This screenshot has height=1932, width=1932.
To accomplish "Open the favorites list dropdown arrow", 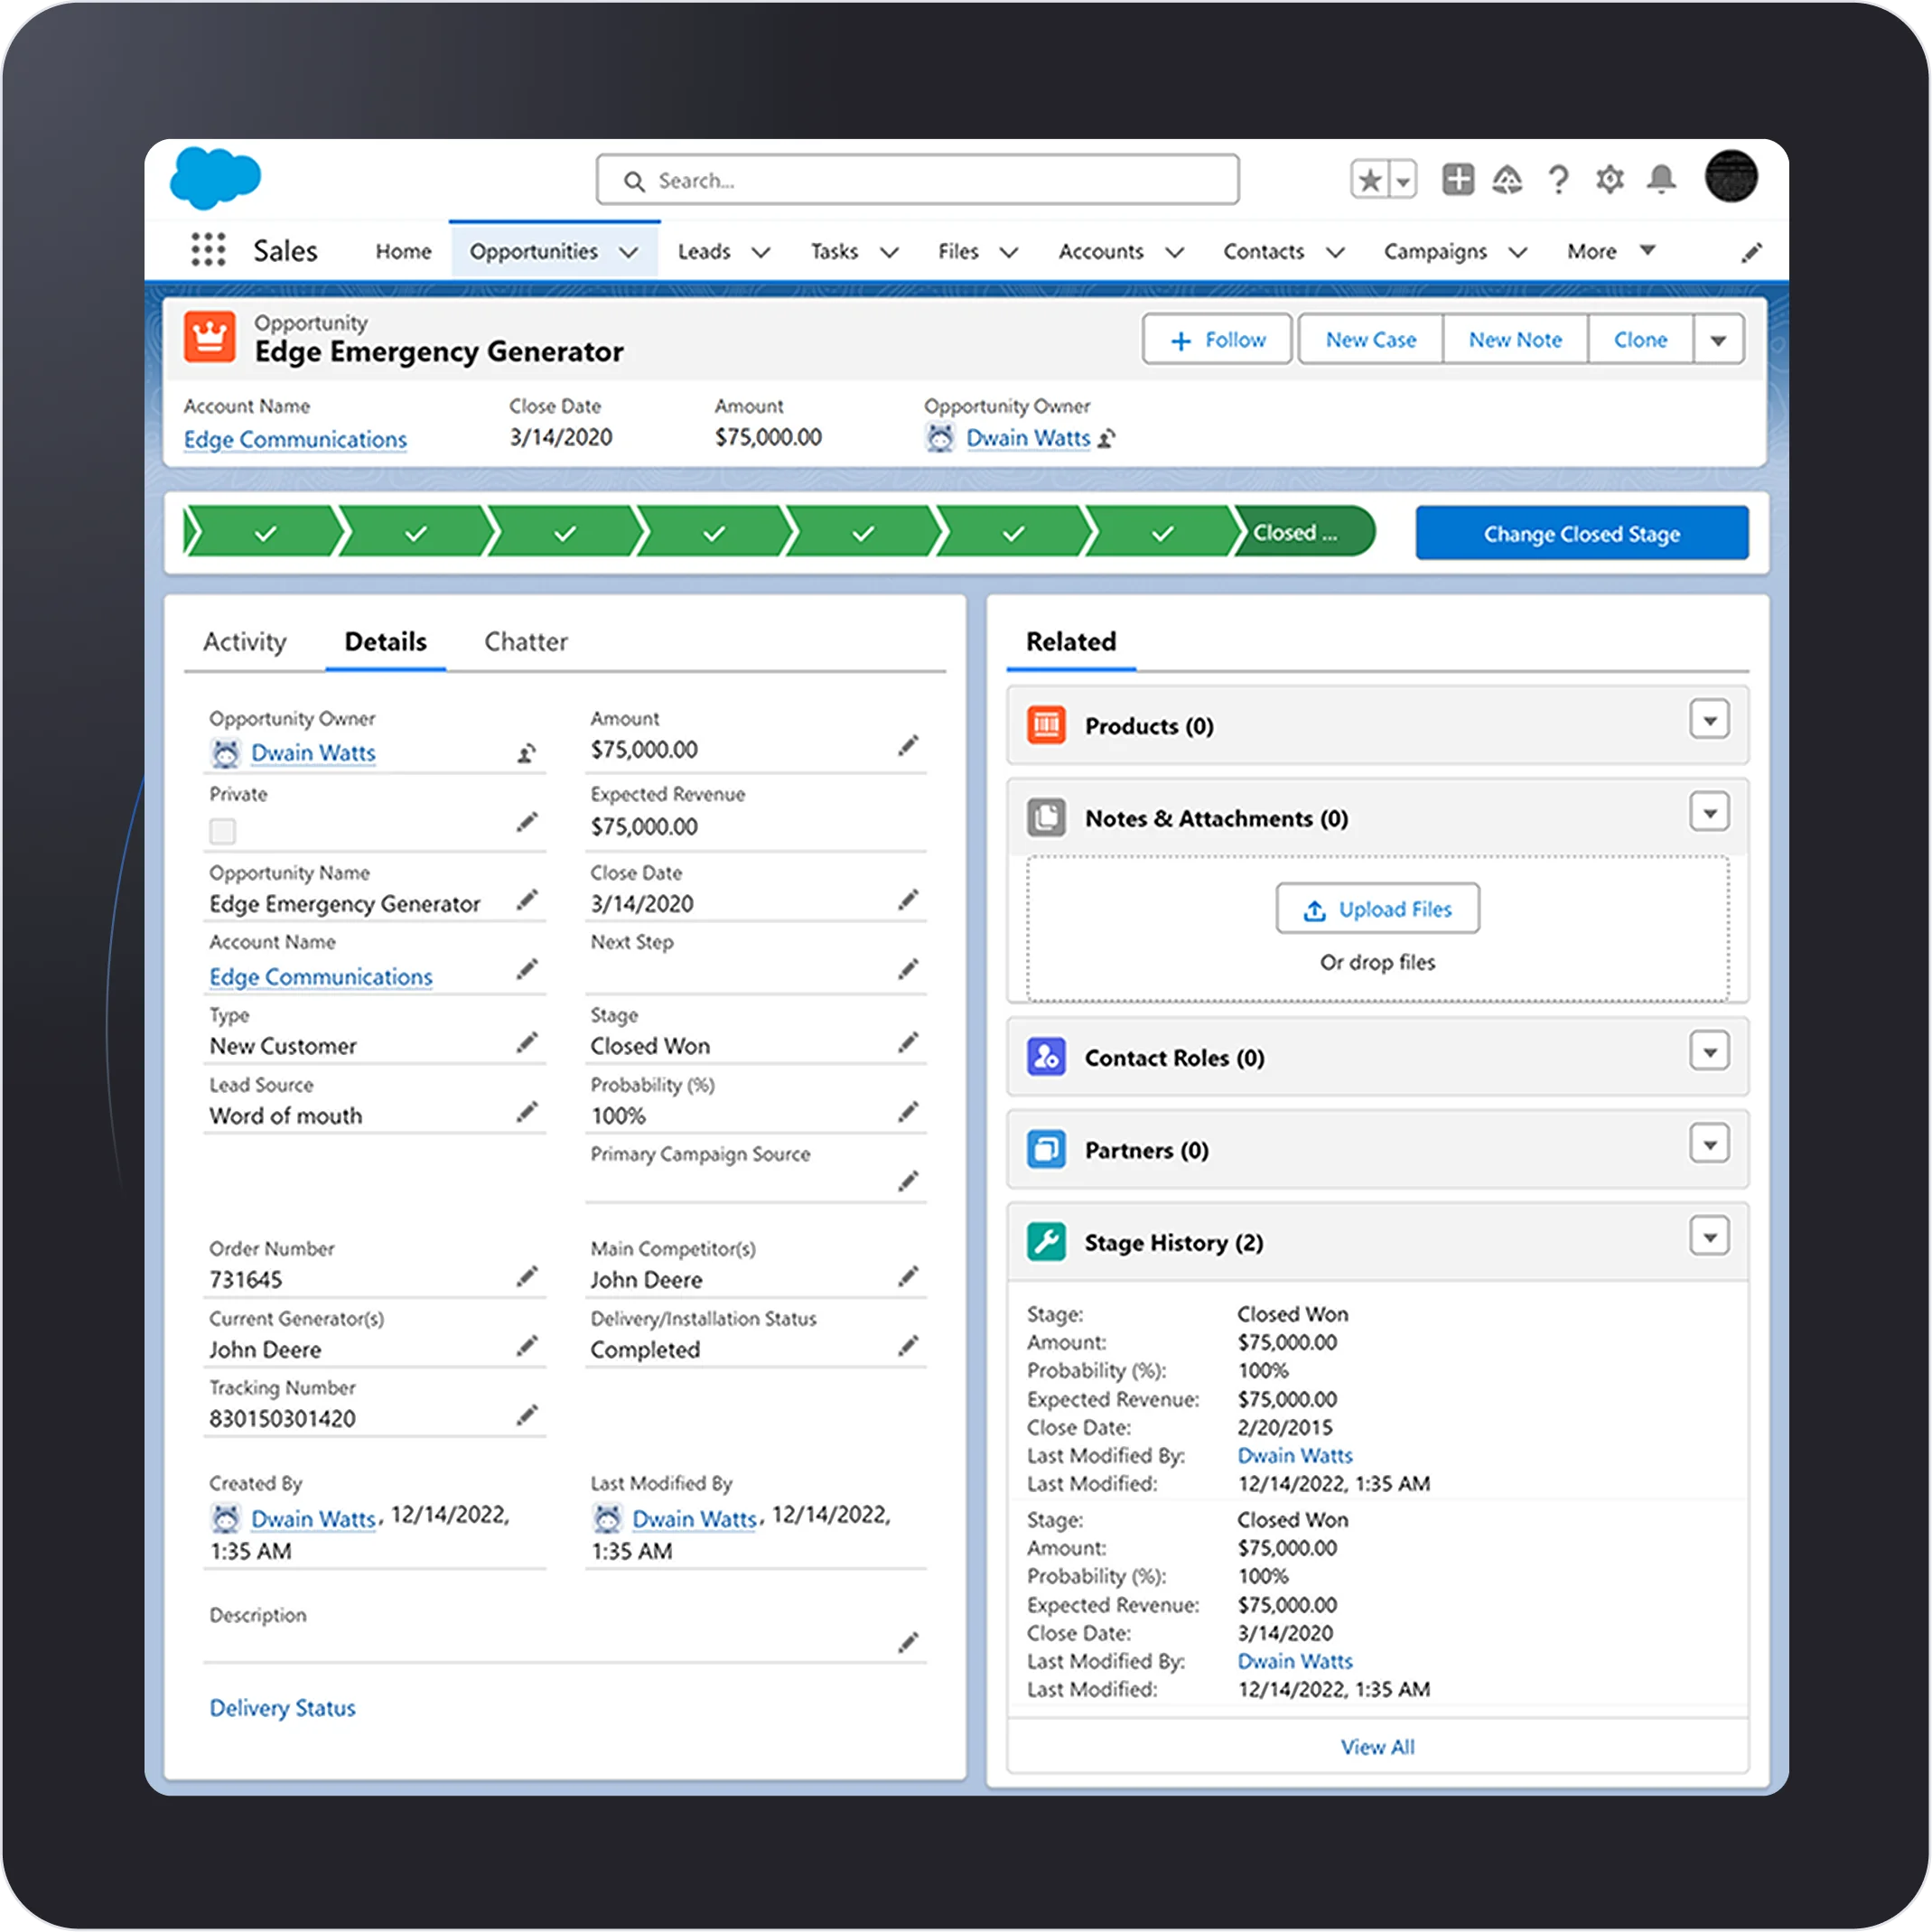I will point(1403,180).
